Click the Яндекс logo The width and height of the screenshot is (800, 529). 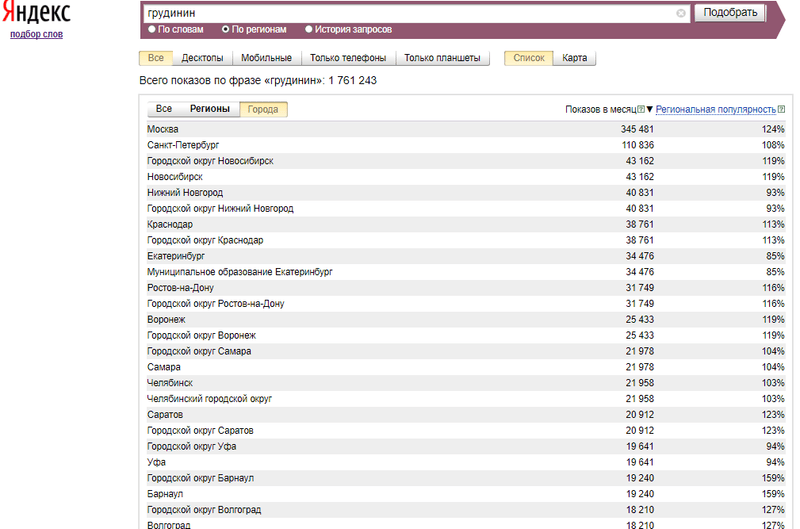35,12
